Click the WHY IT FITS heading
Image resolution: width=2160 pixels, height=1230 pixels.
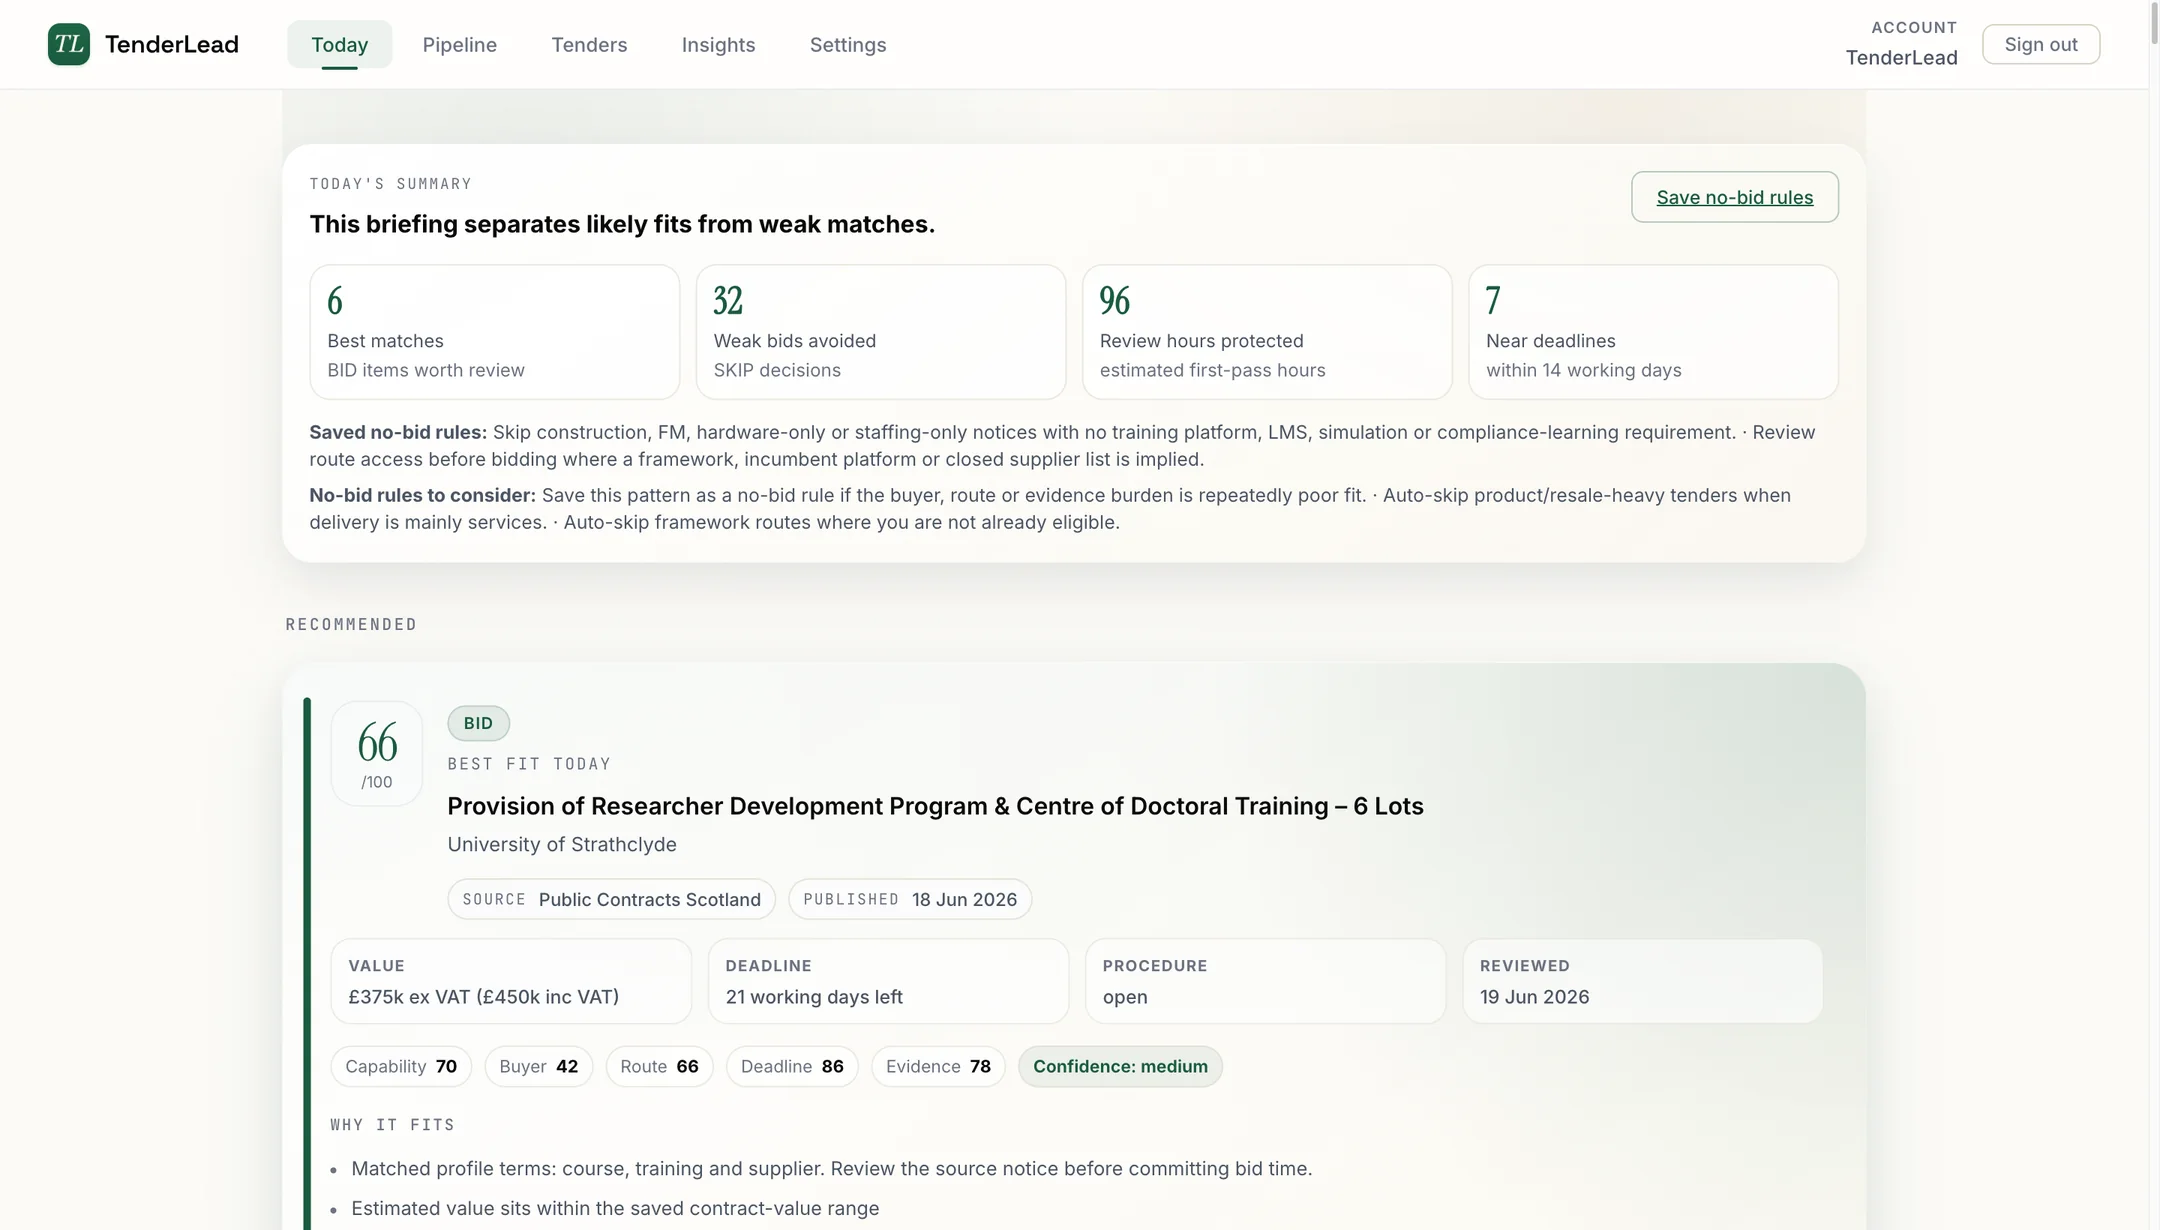(x=392, y=1125)
